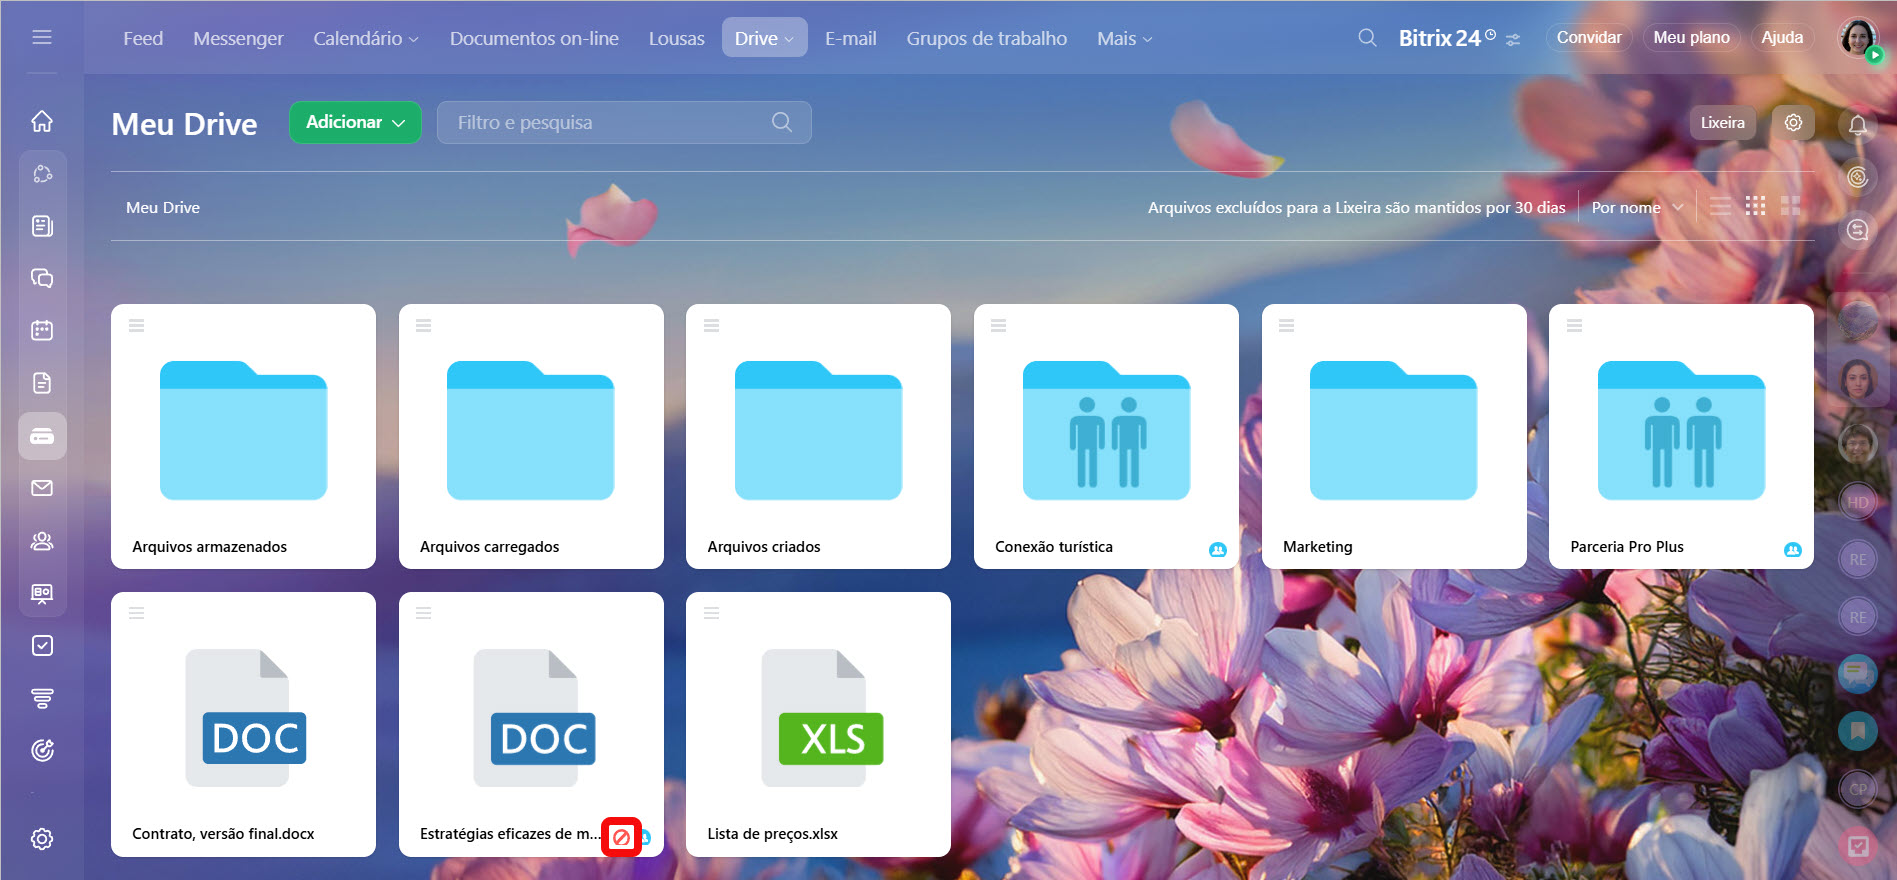Open the action menu on Arquivos criados card
The height and width of the screenshot is (880, 1897).
(711, 325)
